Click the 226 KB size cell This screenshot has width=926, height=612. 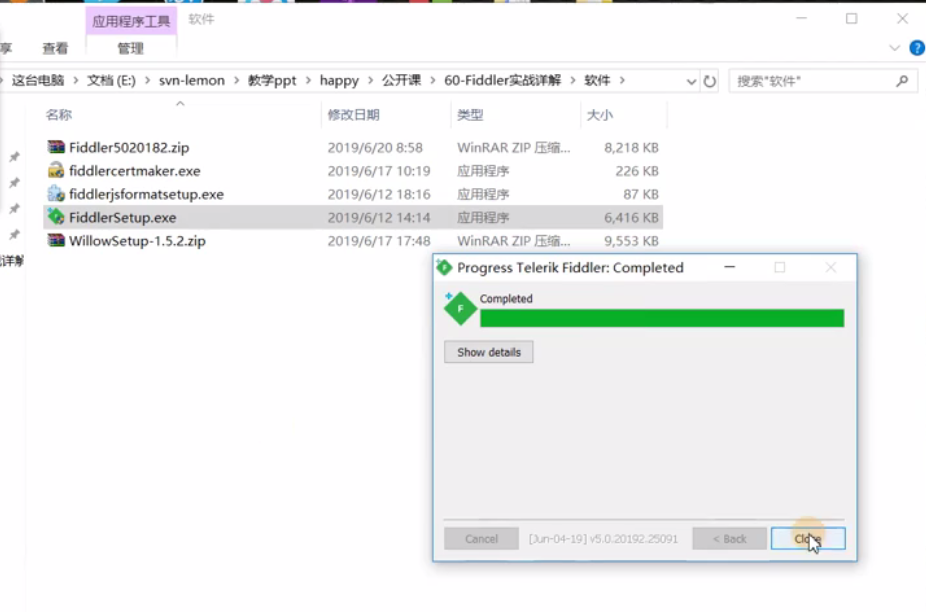[x=637, y=171]
